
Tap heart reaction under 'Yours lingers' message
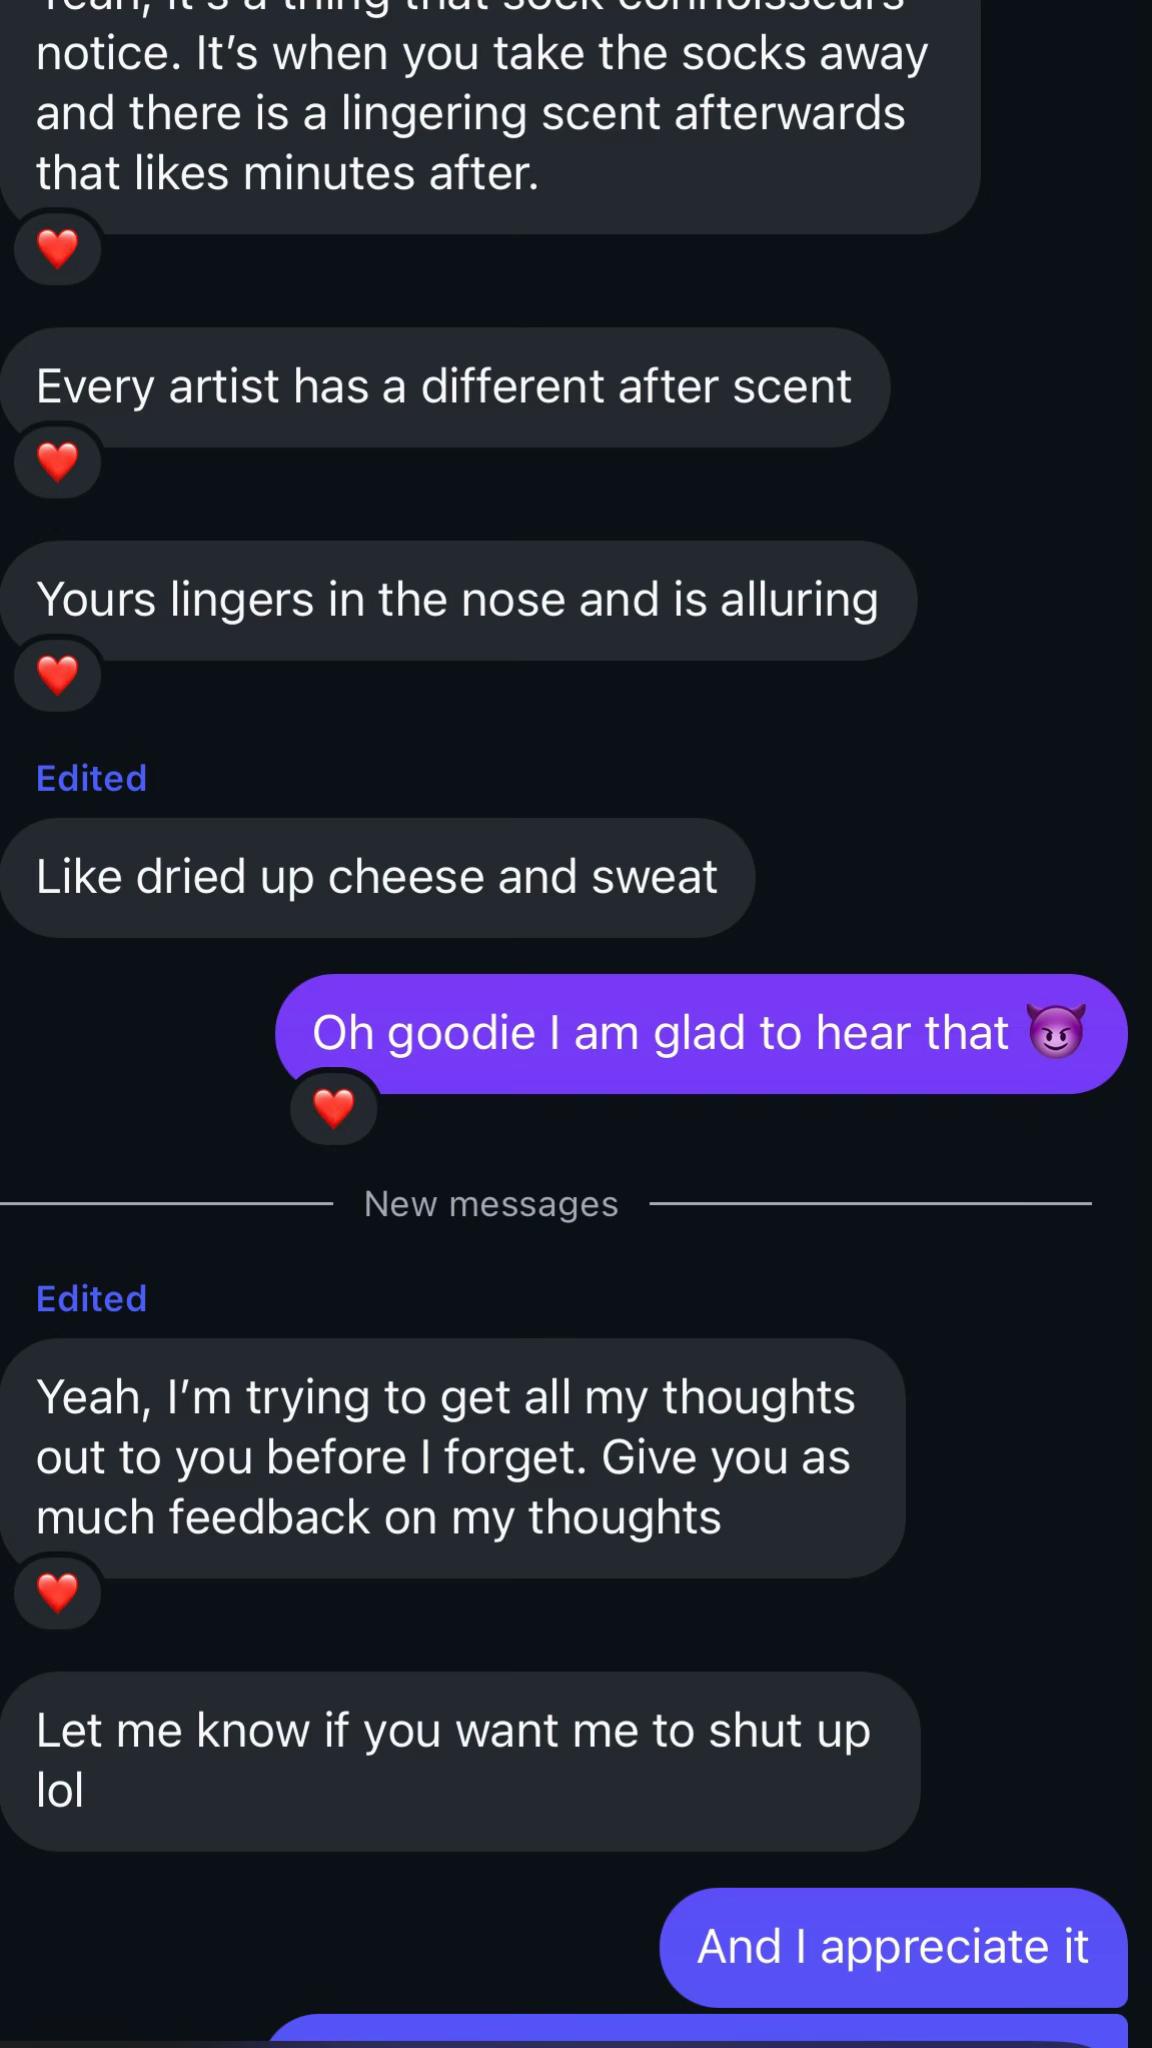tap(57, 675)
